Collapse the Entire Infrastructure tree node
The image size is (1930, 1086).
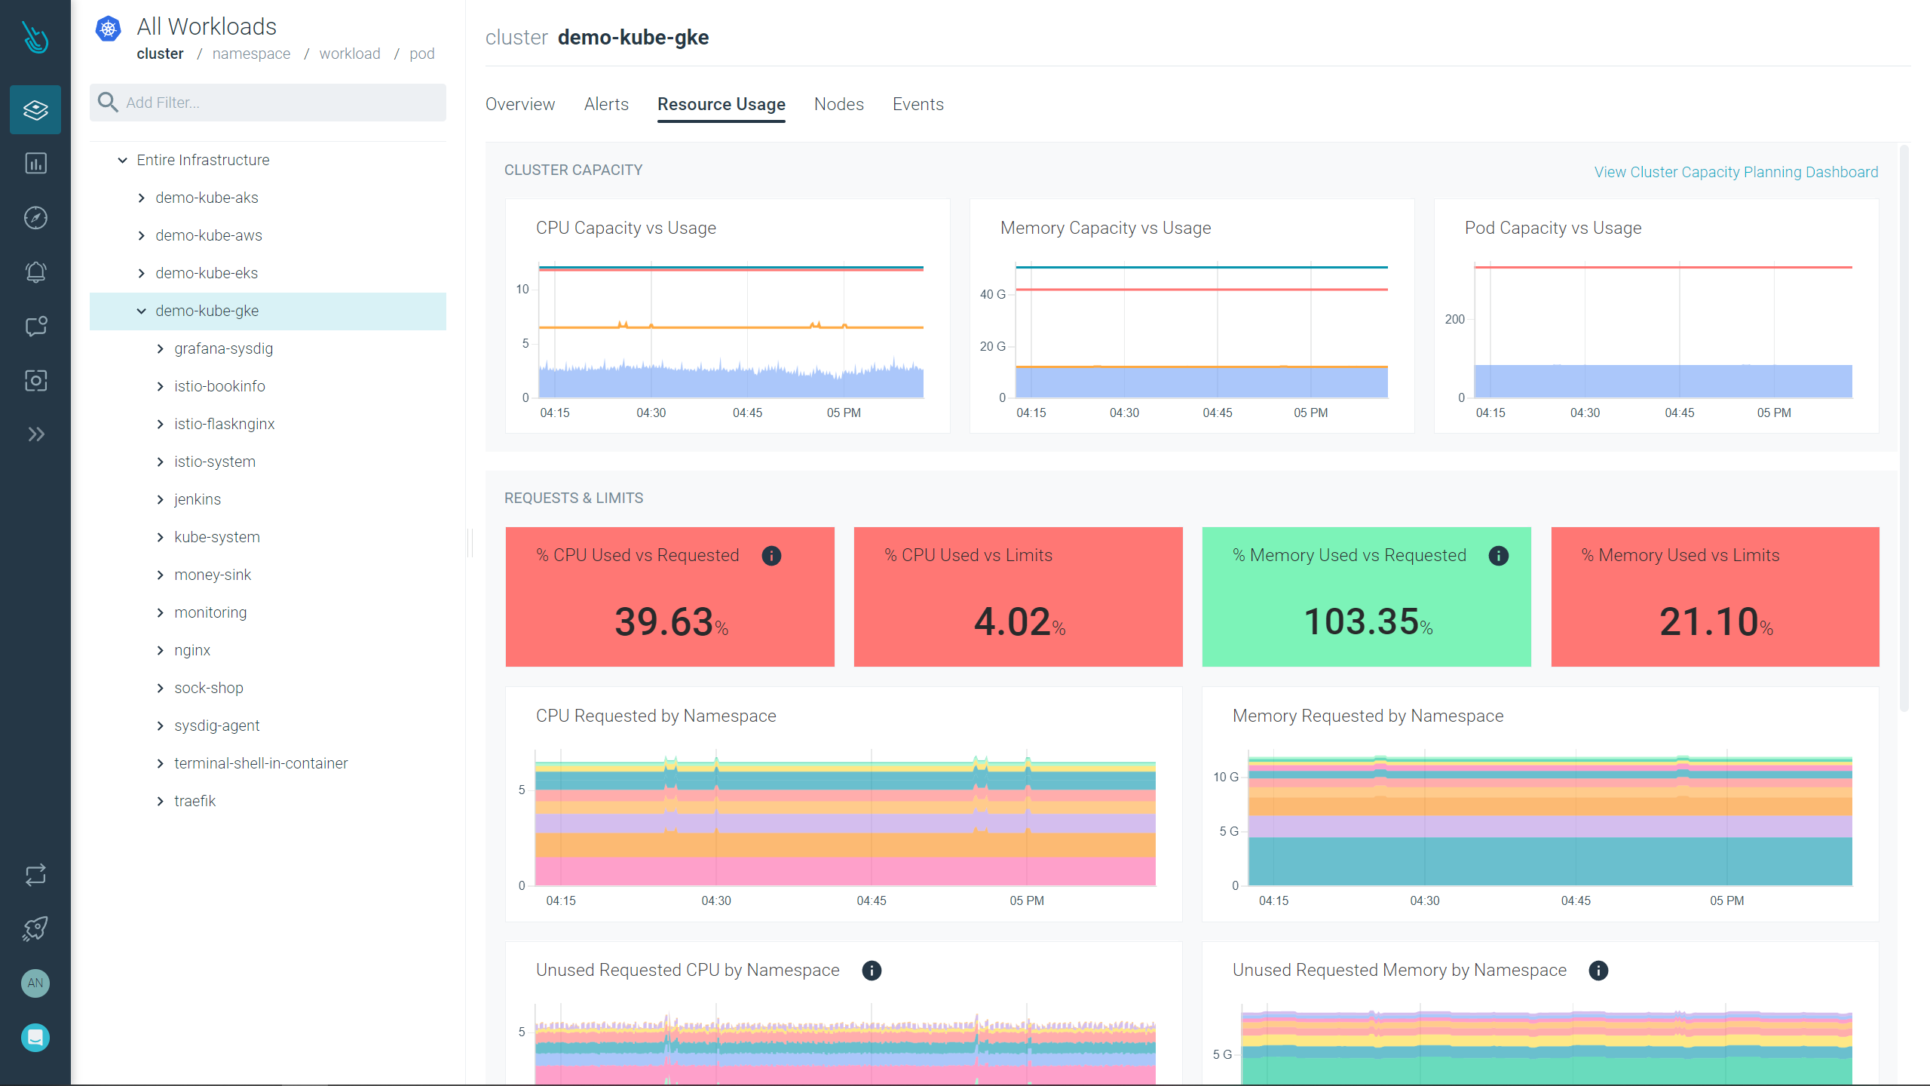click(121, 159)
